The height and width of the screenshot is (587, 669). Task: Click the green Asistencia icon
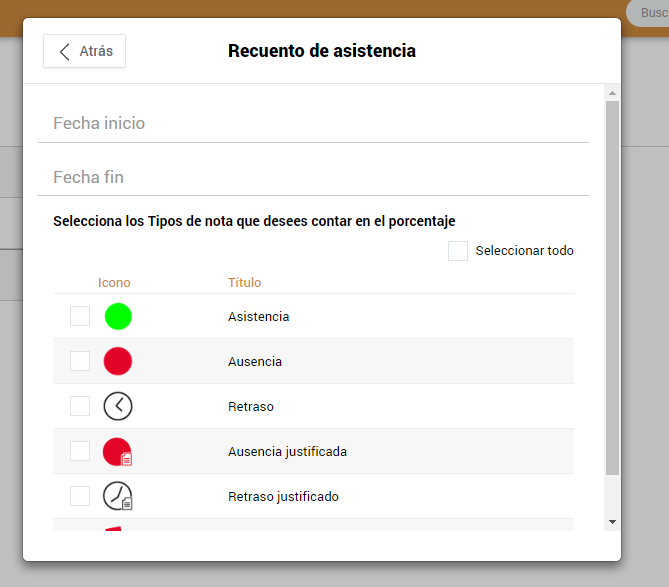click(118, 317)
